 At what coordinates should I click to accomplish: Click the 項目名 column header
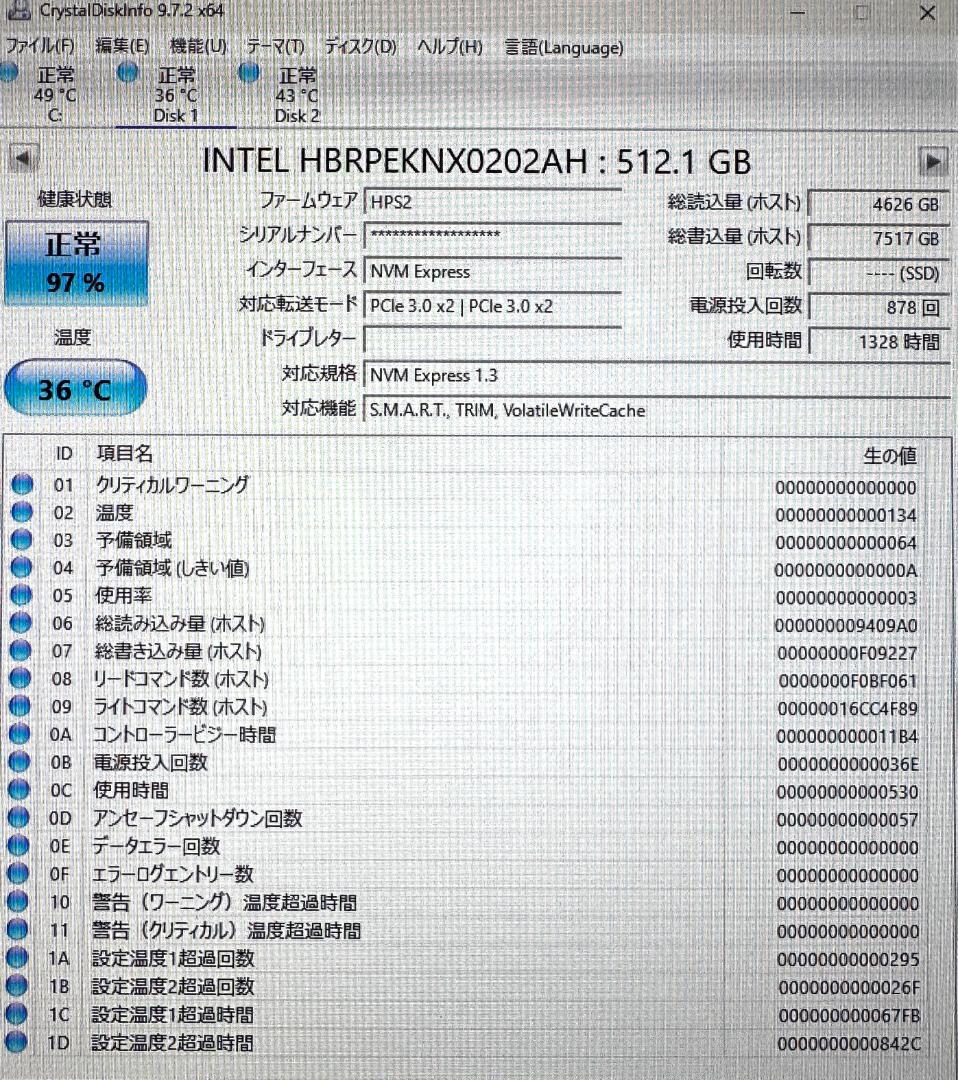click(x=125, y=453)
